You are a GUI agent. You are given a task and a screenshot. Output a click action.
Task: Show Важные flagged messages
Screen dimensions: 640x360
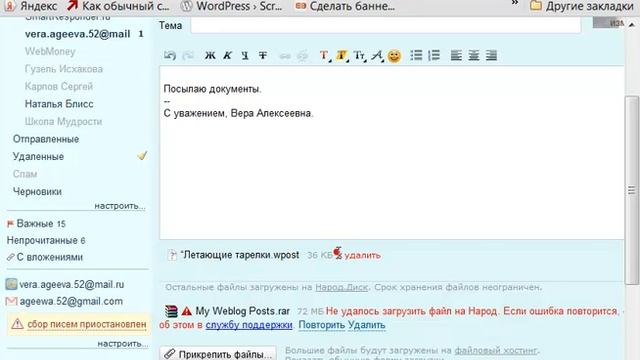[36, 224]
